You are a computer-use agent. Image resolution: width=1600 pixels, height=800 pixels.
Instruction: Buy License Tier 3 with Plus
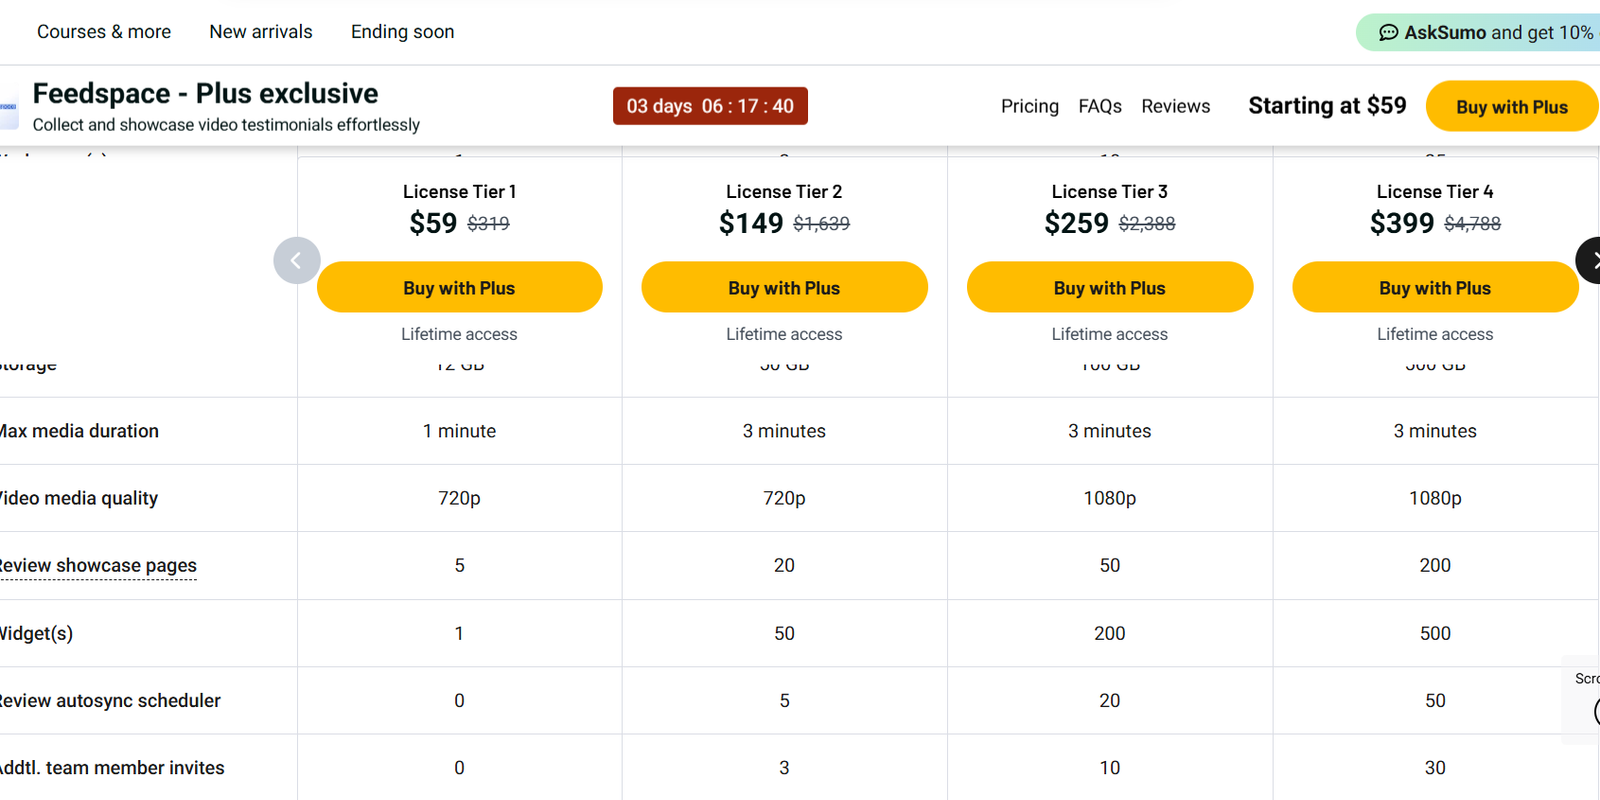[x=1109, y=288]
